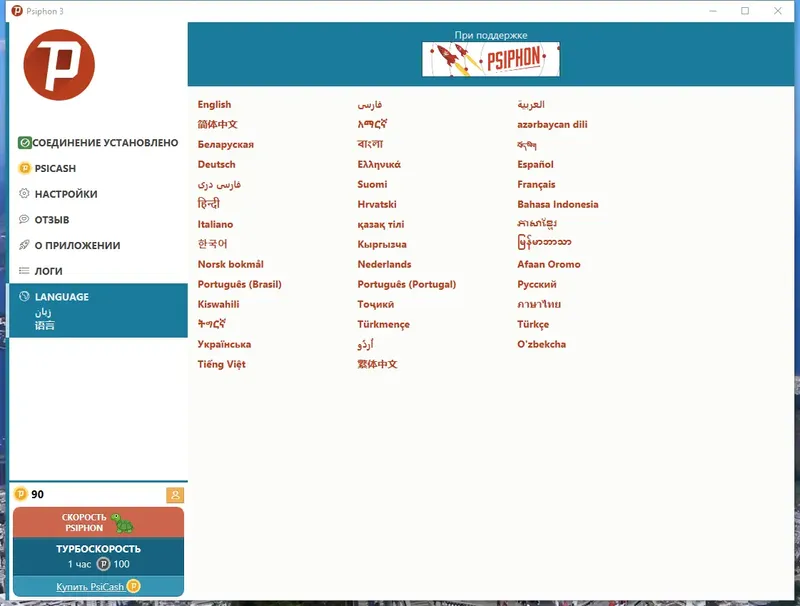Choose Afaan Oromo language
The image size is (800, 606).
coord(548,264)
